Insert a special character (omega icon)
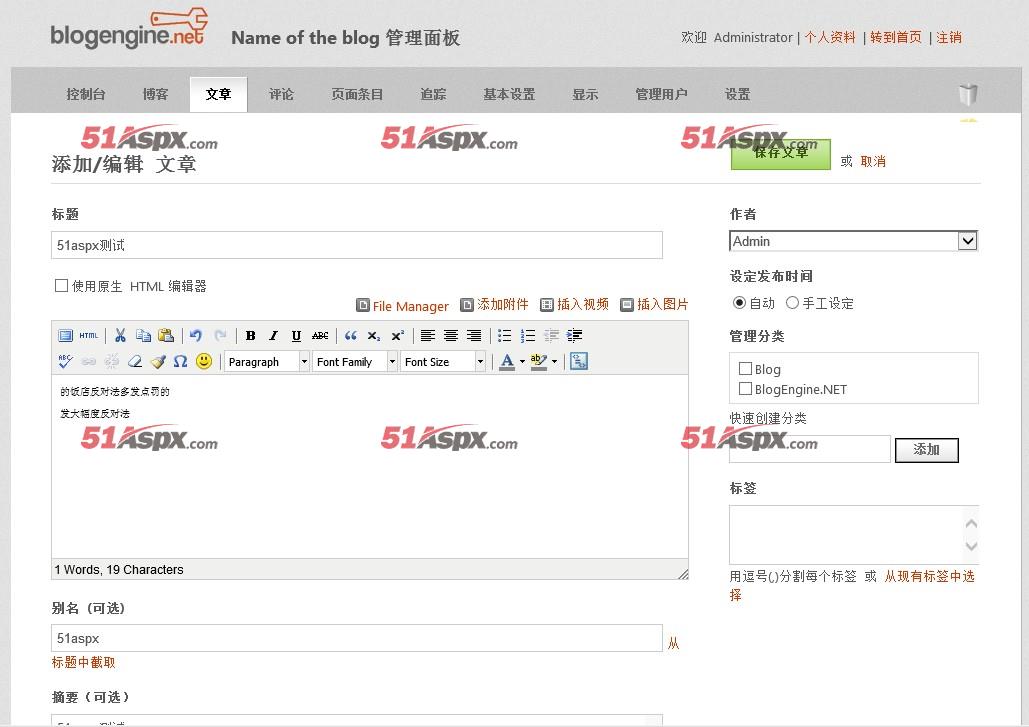Image resolution: width=1029 pixels, height=727 pixels. (x=180, y=362)
